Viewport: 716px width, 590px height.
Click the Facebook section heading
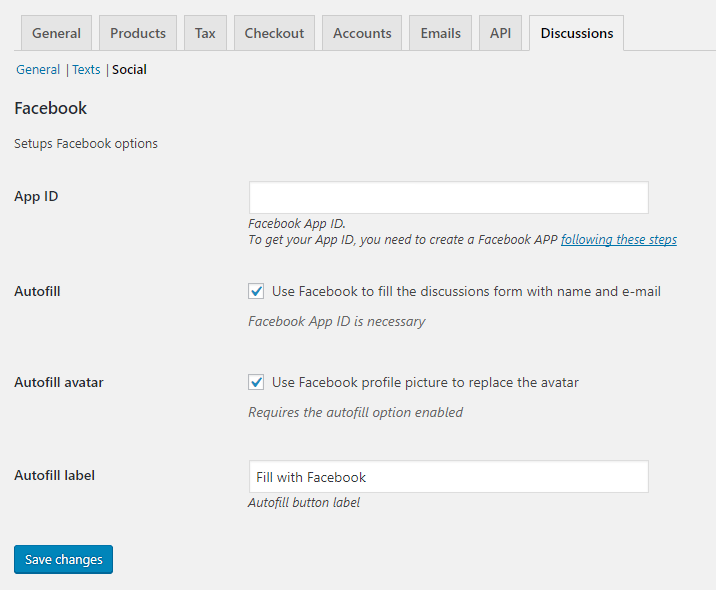51,108
